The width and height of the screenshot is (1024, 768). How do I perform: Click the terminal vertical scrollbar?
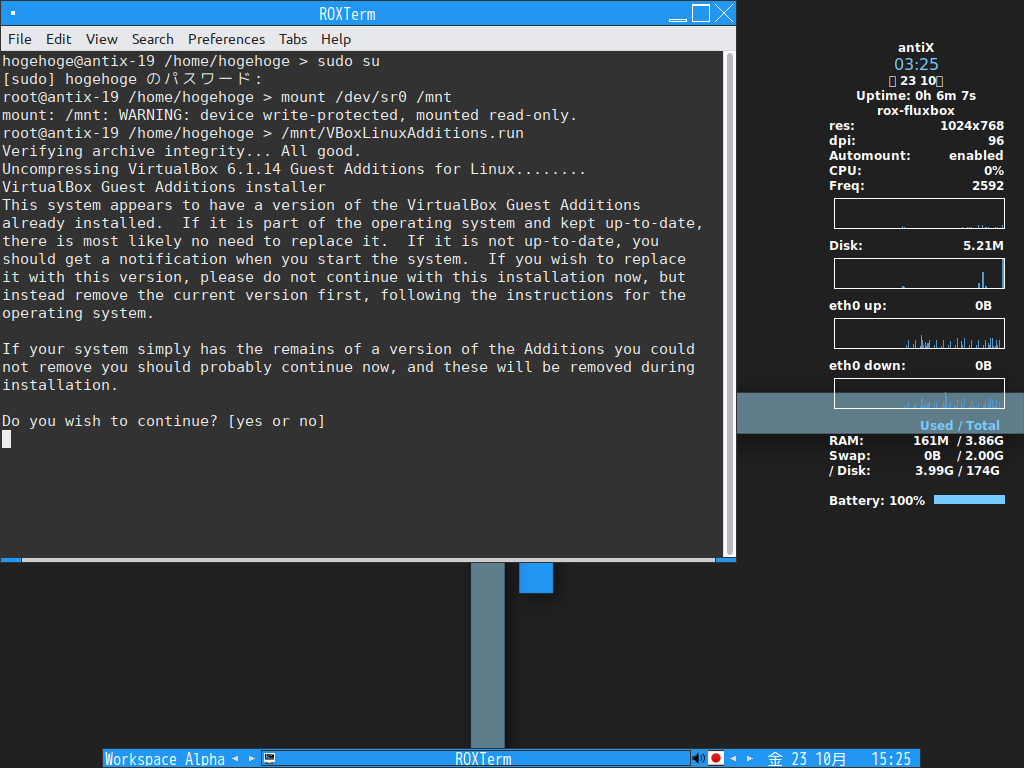[x=729, y=304]
